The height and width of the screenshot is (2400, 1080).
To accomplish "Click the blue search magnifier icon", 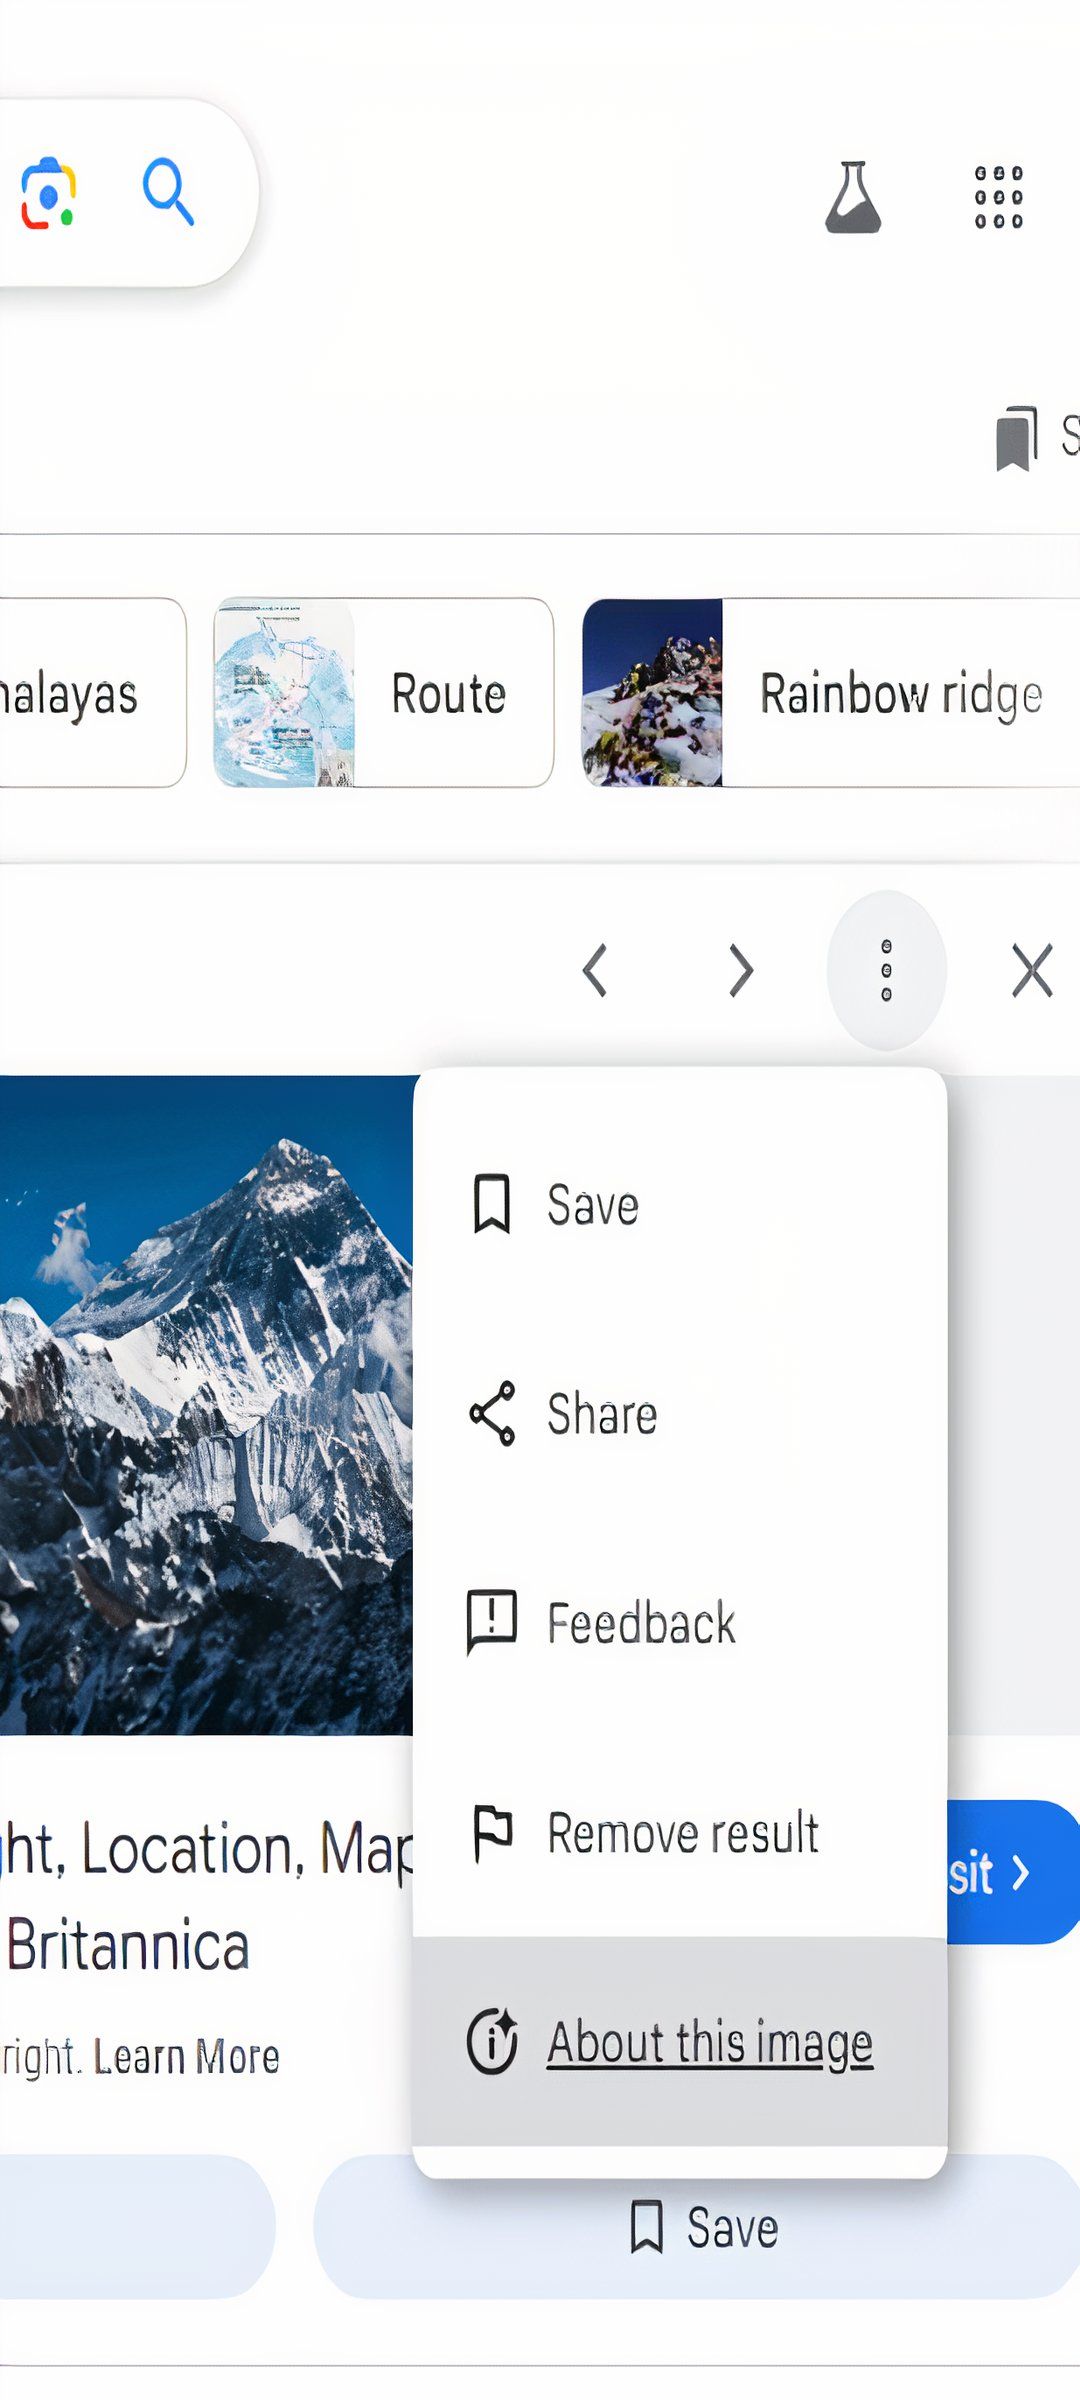I will click(168, 191).
